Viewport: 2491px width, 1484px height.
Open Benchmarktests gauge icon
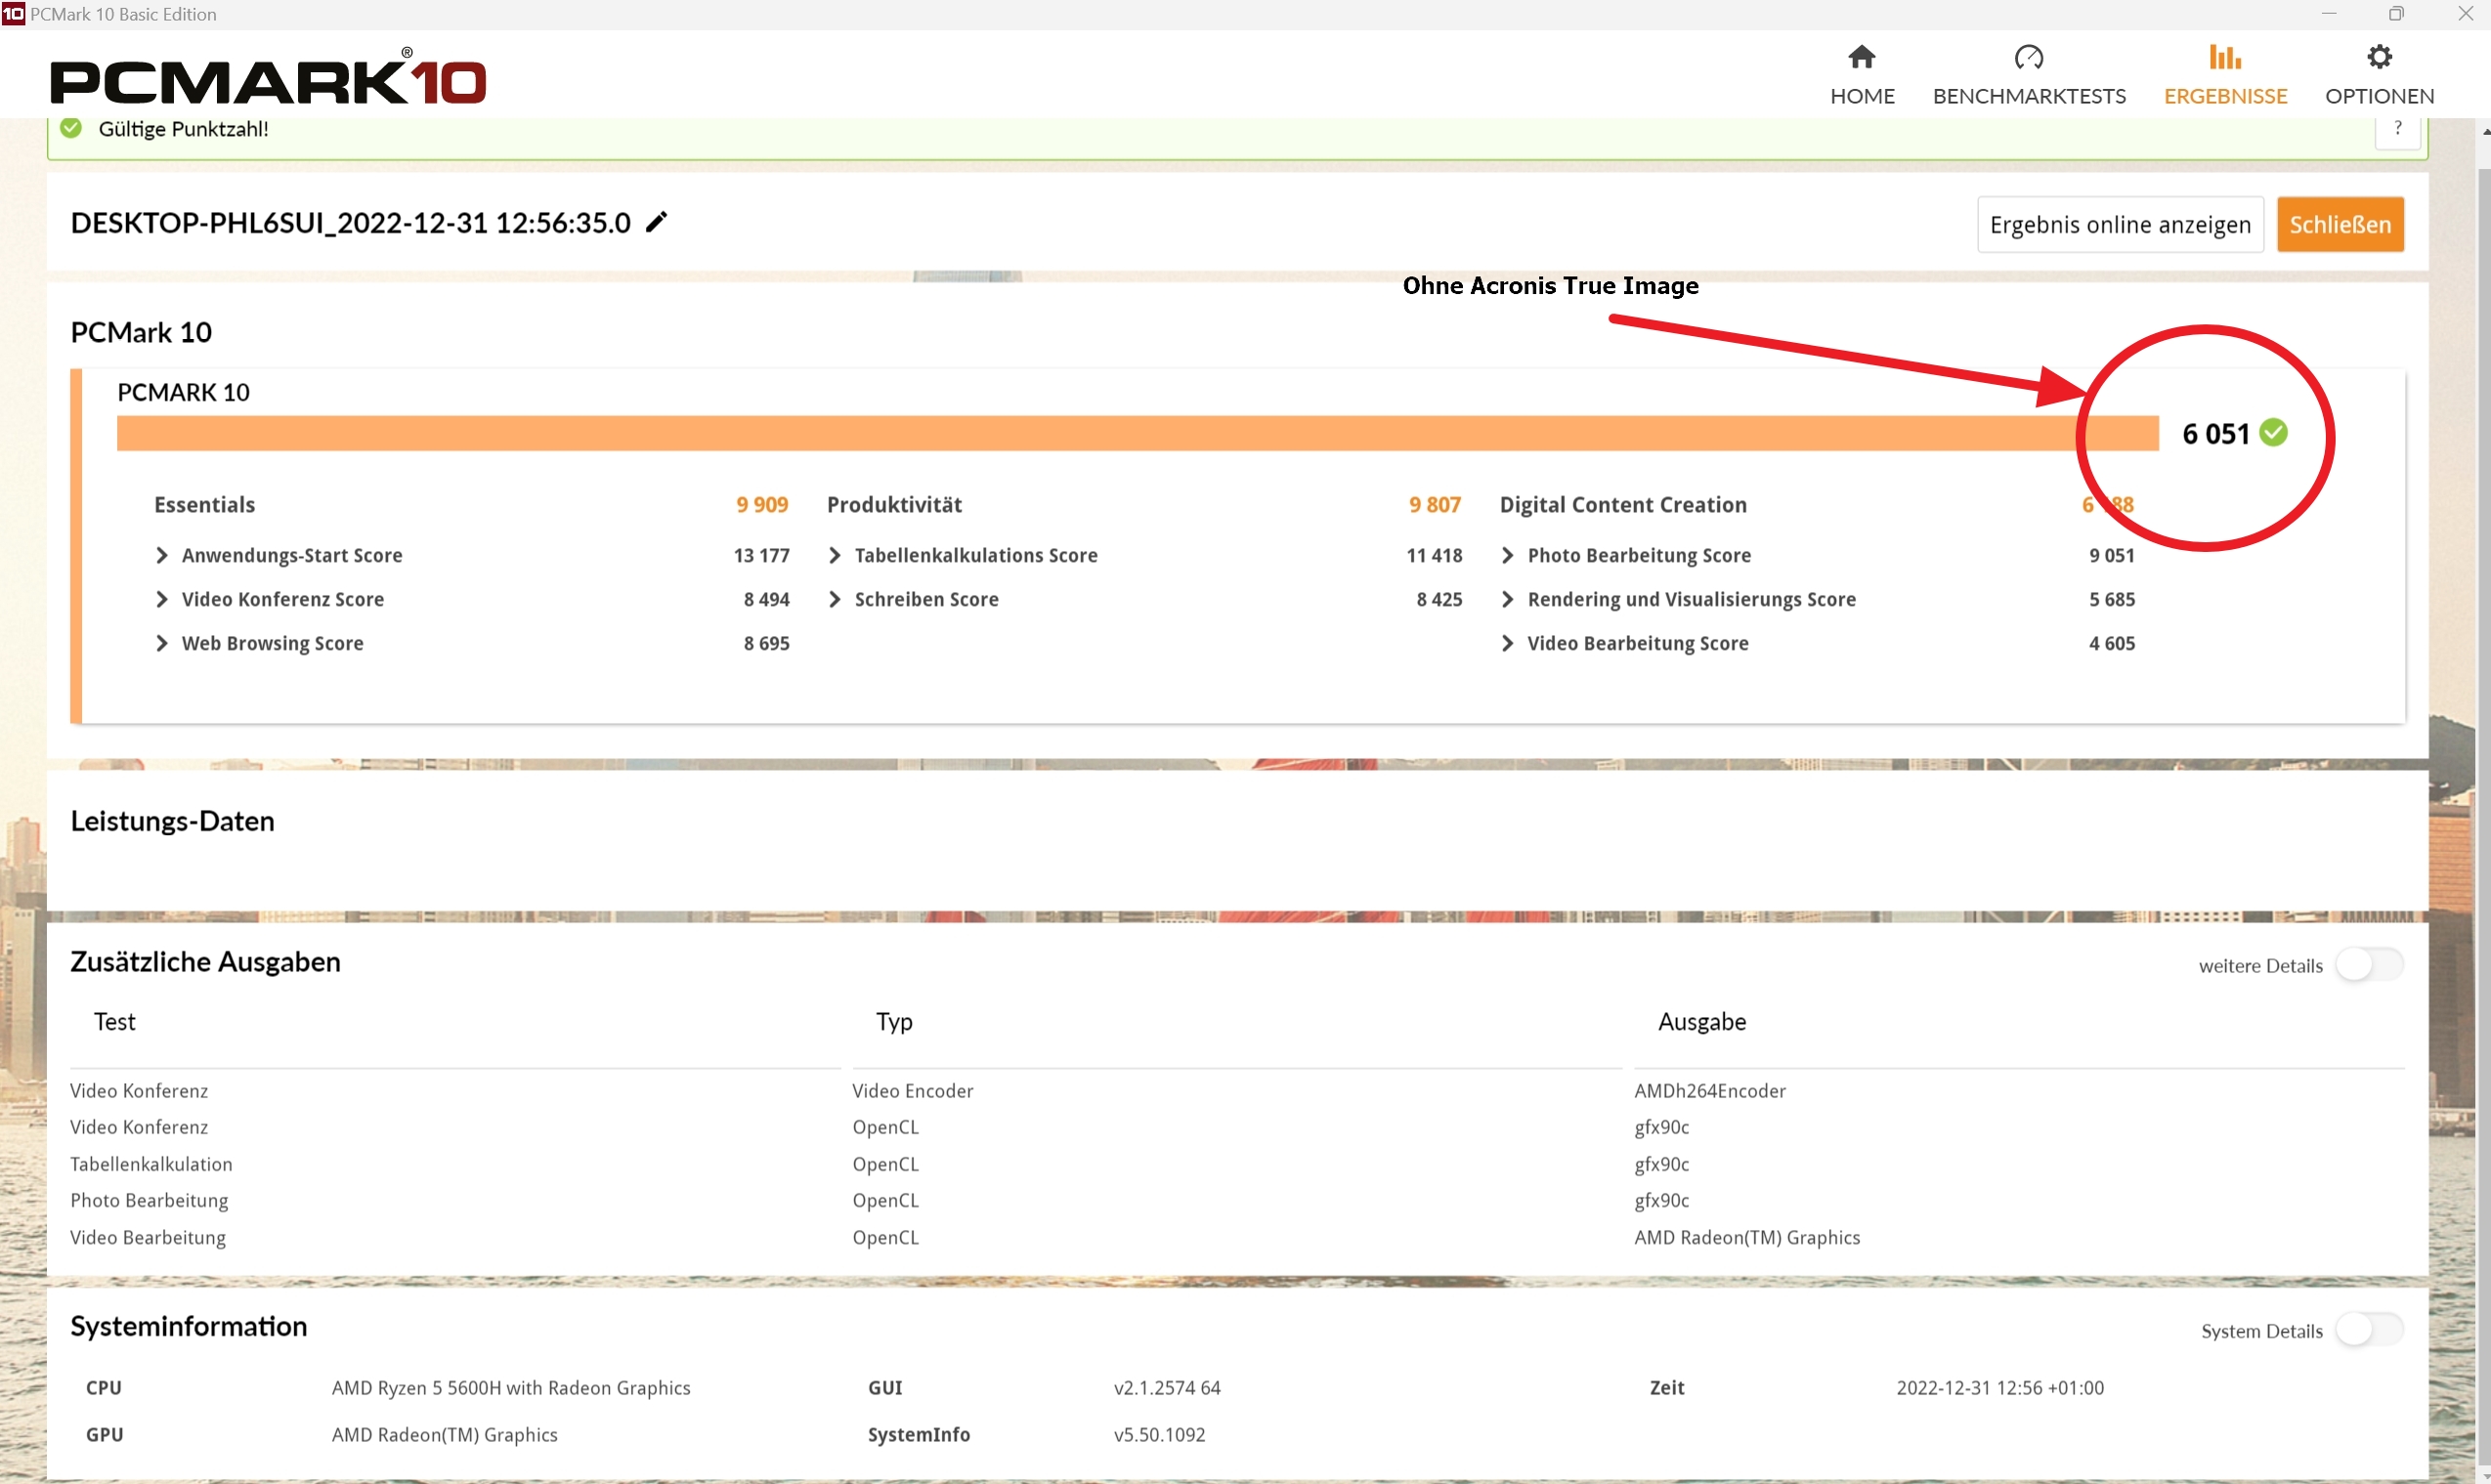[2028, 57]
